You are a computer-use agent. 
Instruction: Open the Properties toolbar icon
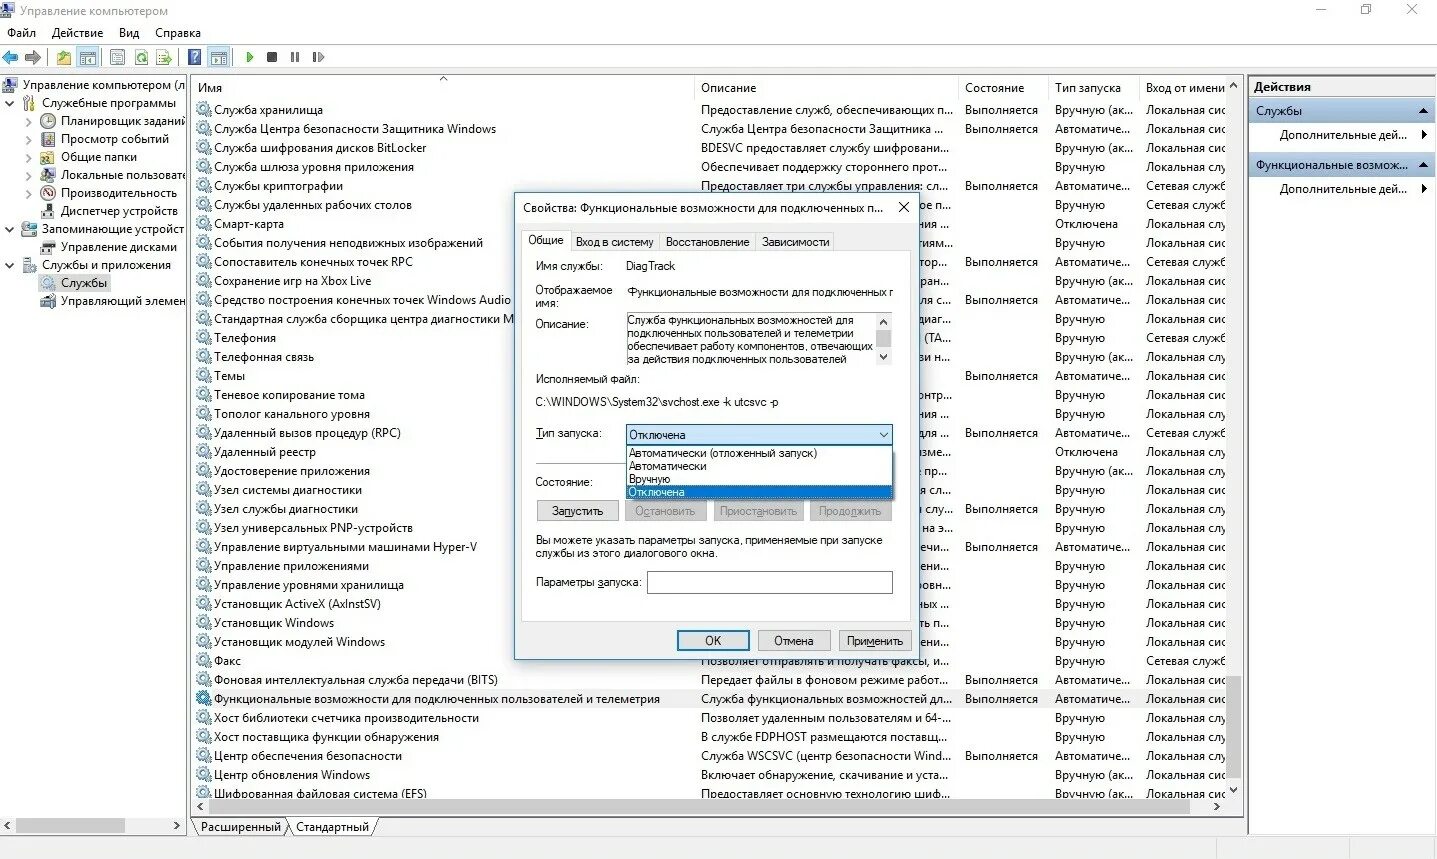pyautogui.click(x=118, y=57)
